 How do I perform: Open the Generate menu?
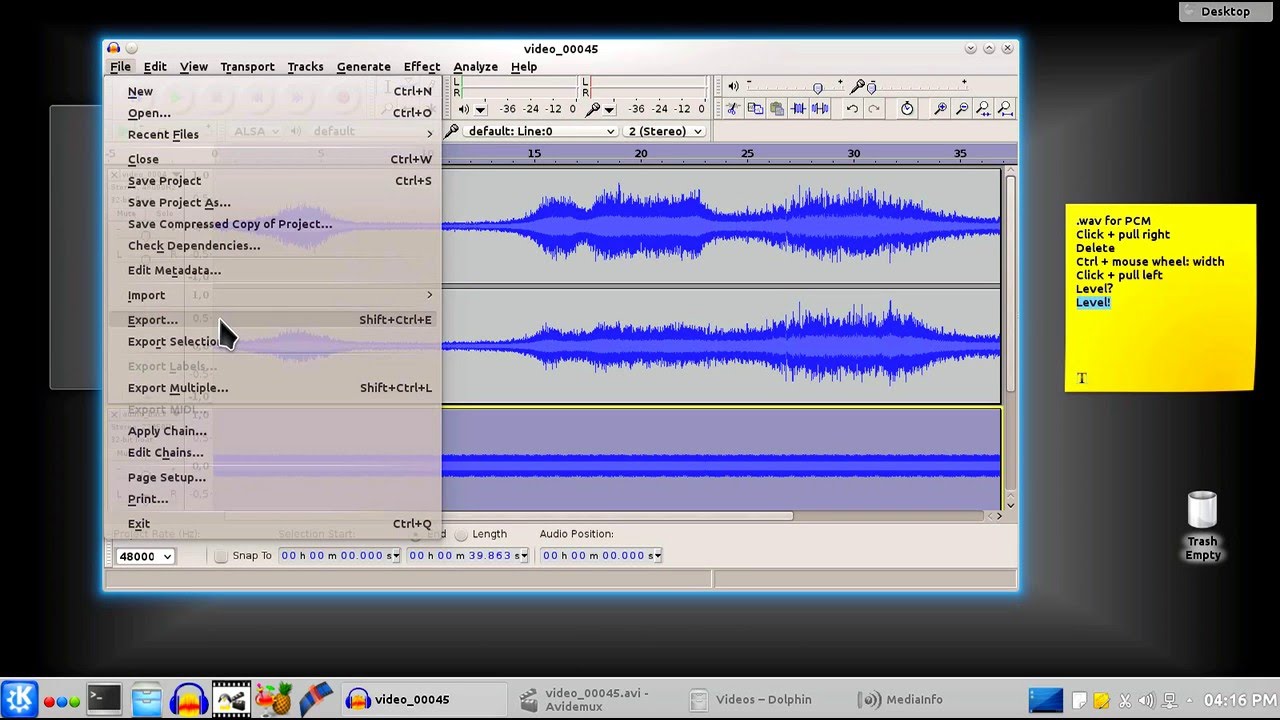363,67
